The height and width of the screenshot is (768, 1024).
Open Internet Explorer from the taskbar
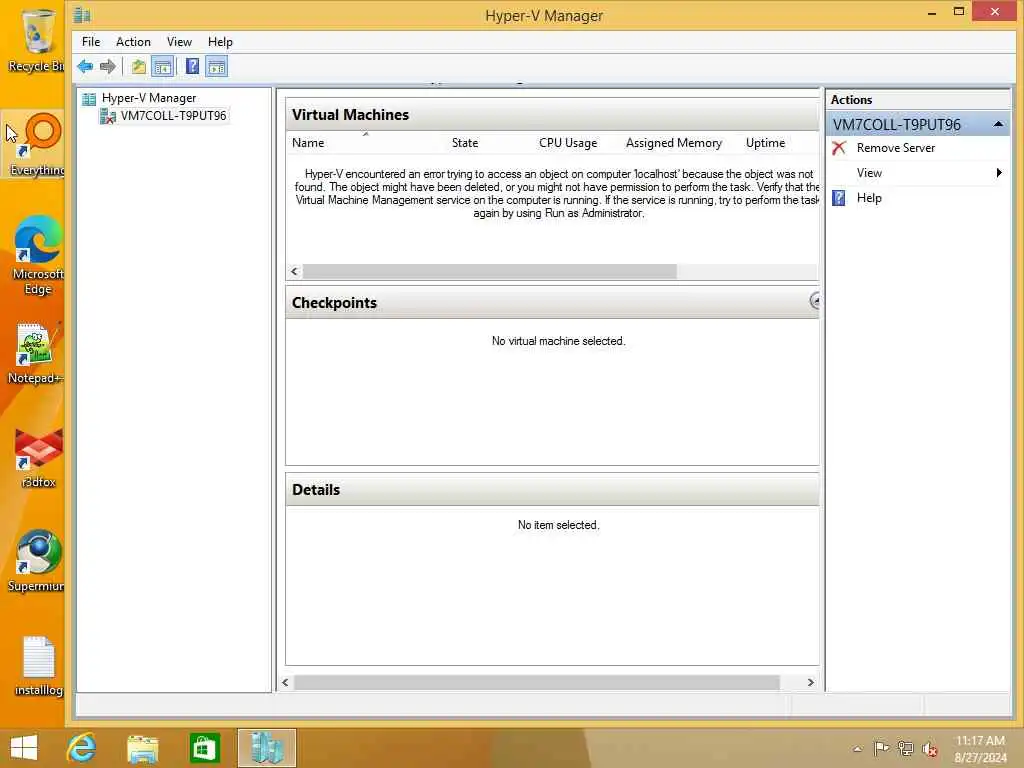coord(82,748)
